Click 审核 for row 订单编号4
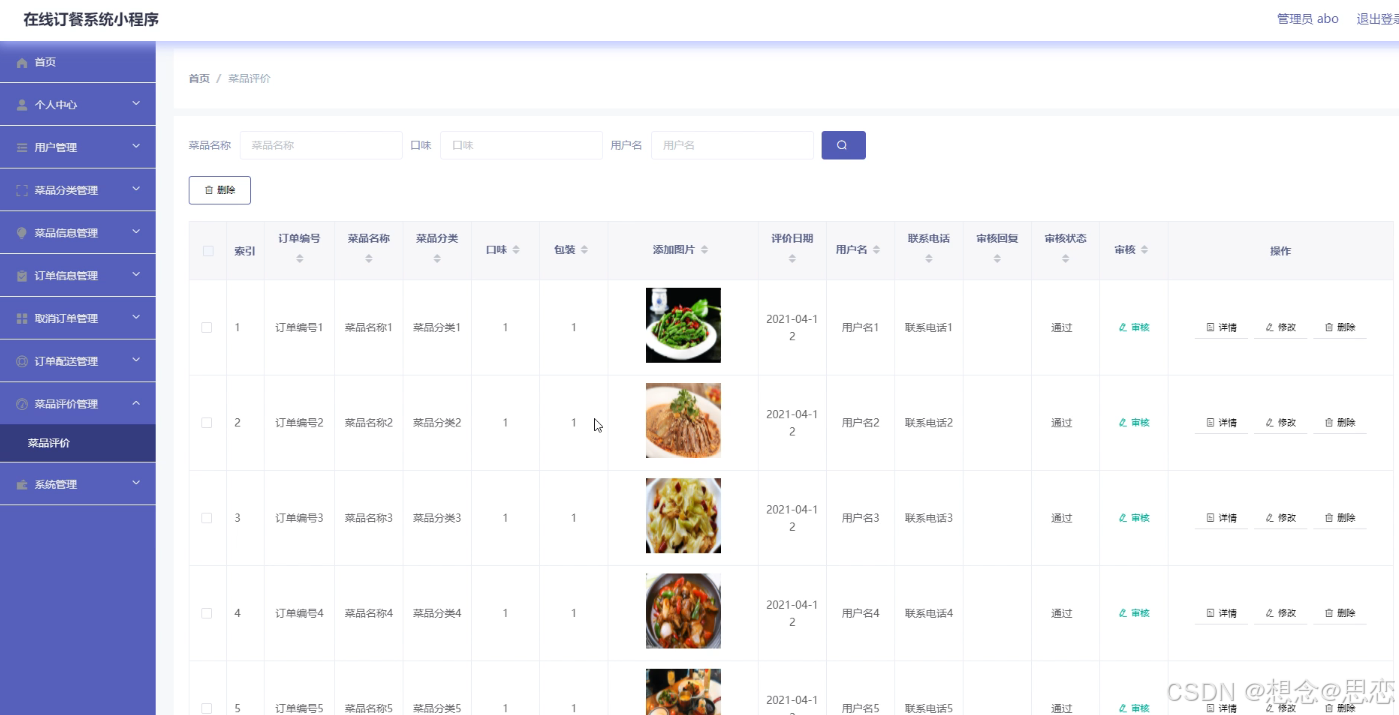The image size is (1399, 715). (1134, 613)
